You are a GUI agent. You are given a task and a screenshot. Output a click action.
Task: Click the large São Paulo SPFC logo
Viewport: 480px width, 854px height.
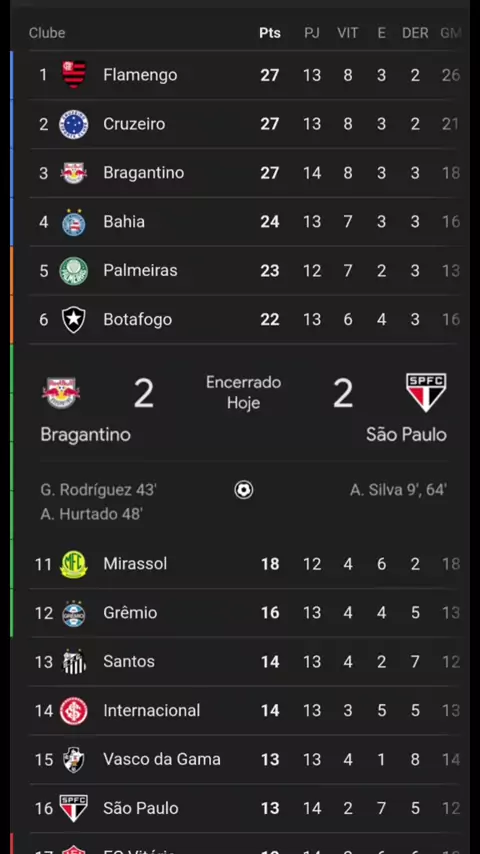pyautogui.click(x=426, y=392)
